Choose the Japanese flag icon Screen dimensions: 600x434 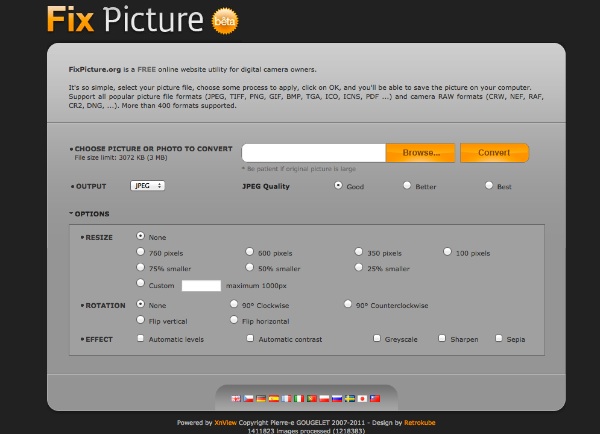click(362, 398)
